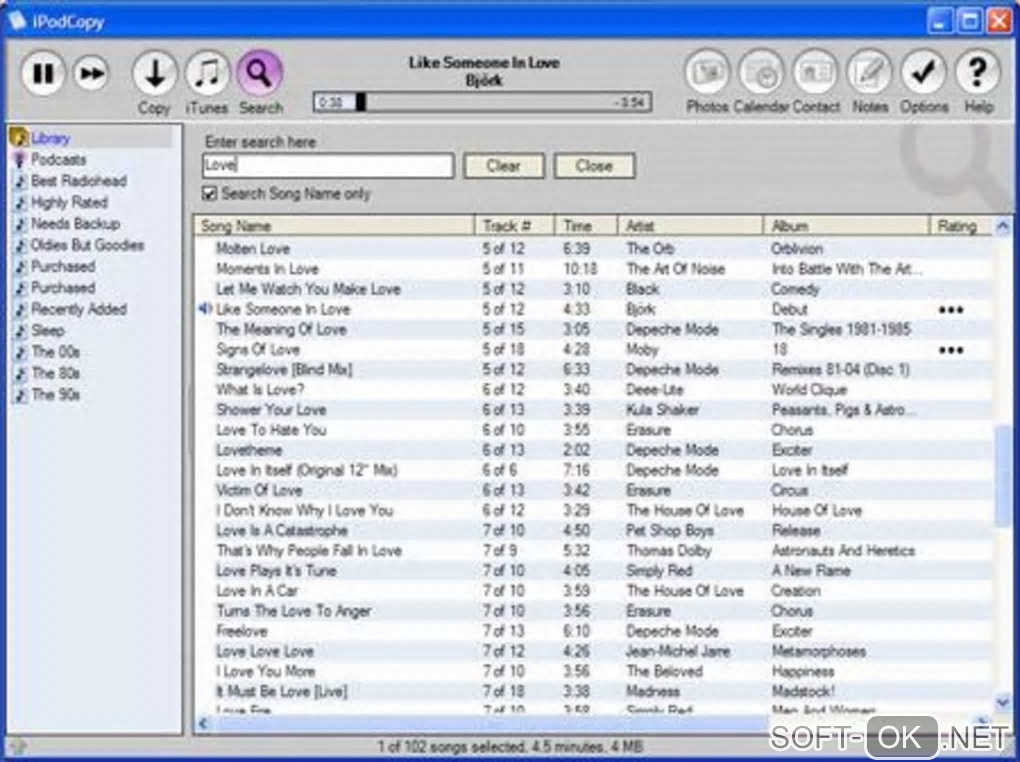Open The 90s playlist
The height and width of the screenshot is (762, 1020).
[55, 395]
